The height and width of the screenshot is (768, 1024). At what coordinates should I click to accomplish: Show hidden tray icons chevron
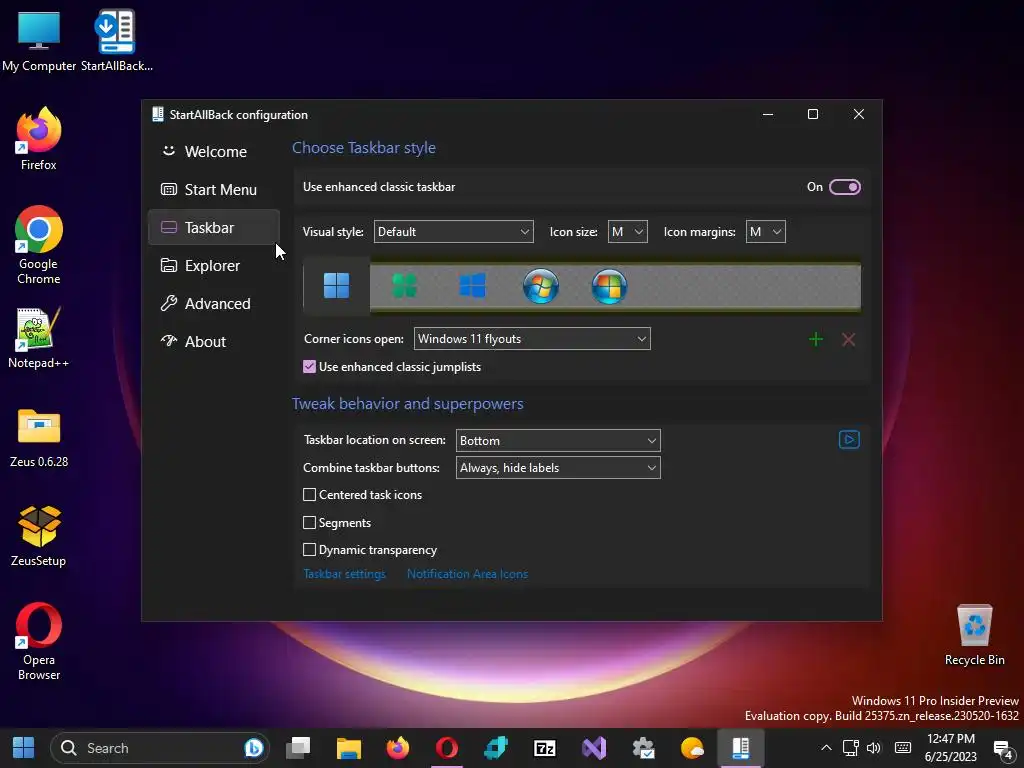tap(826, 748)
